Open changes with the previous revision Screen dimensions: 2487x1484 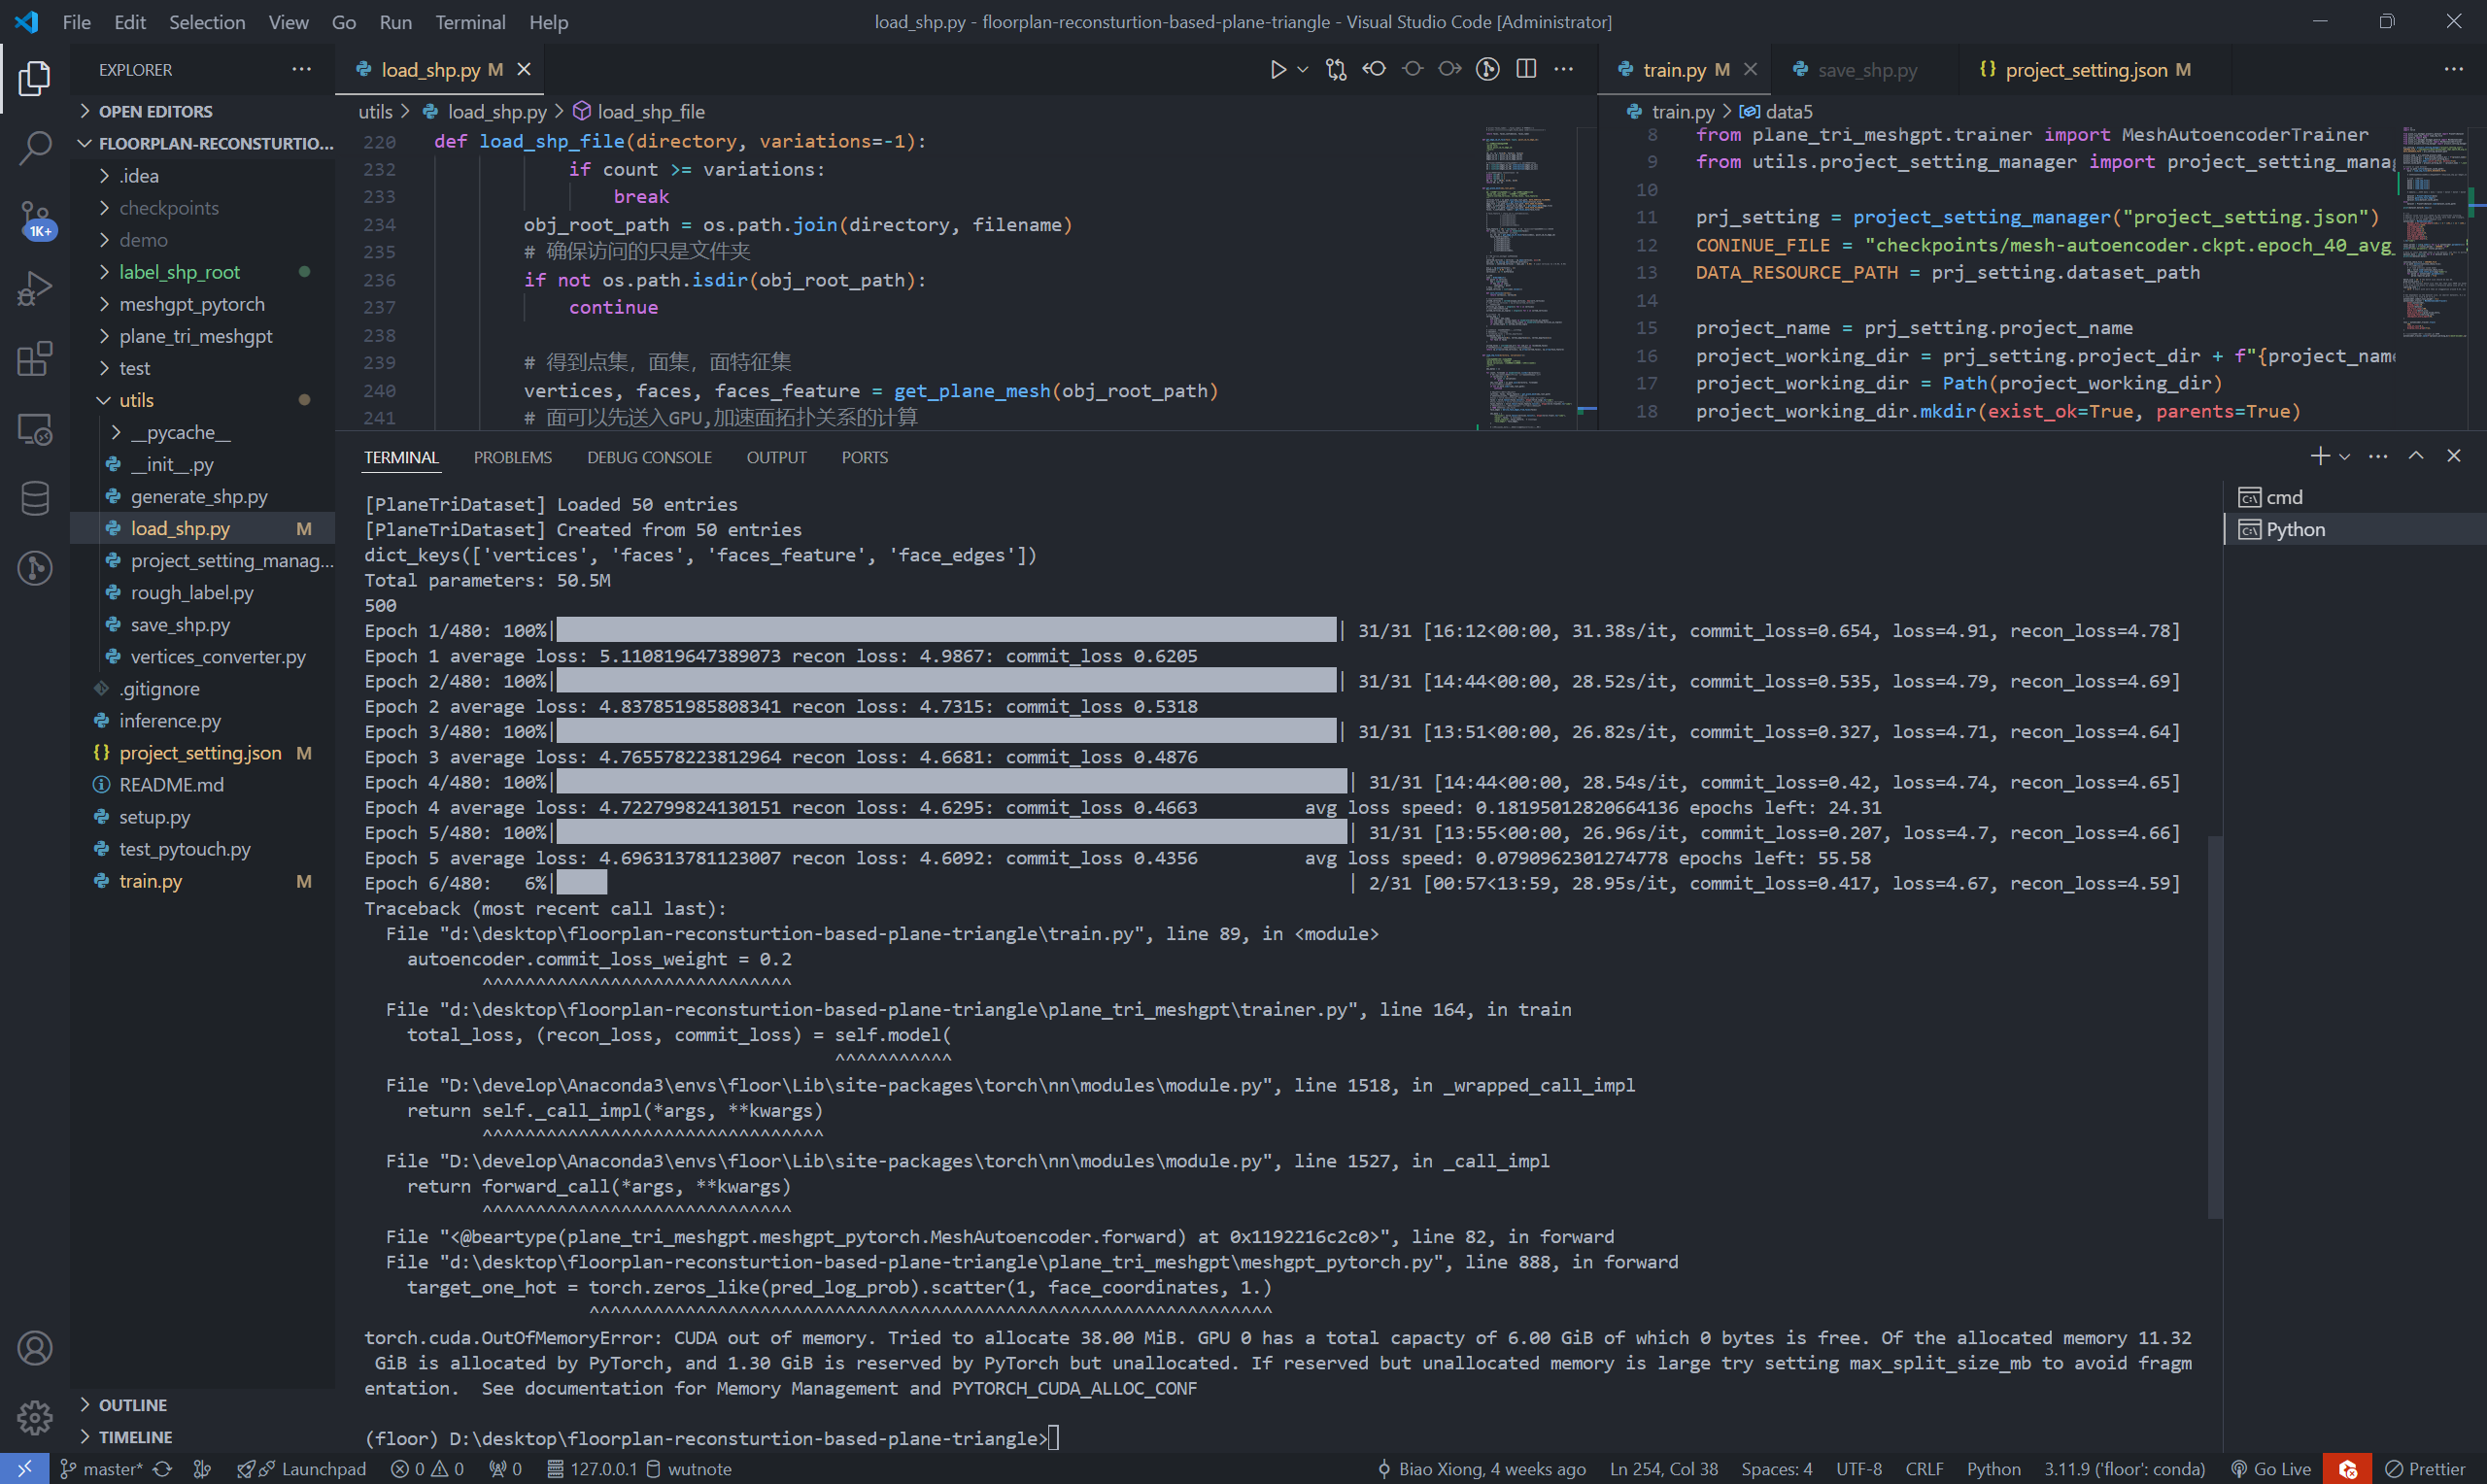[1374, 69]
